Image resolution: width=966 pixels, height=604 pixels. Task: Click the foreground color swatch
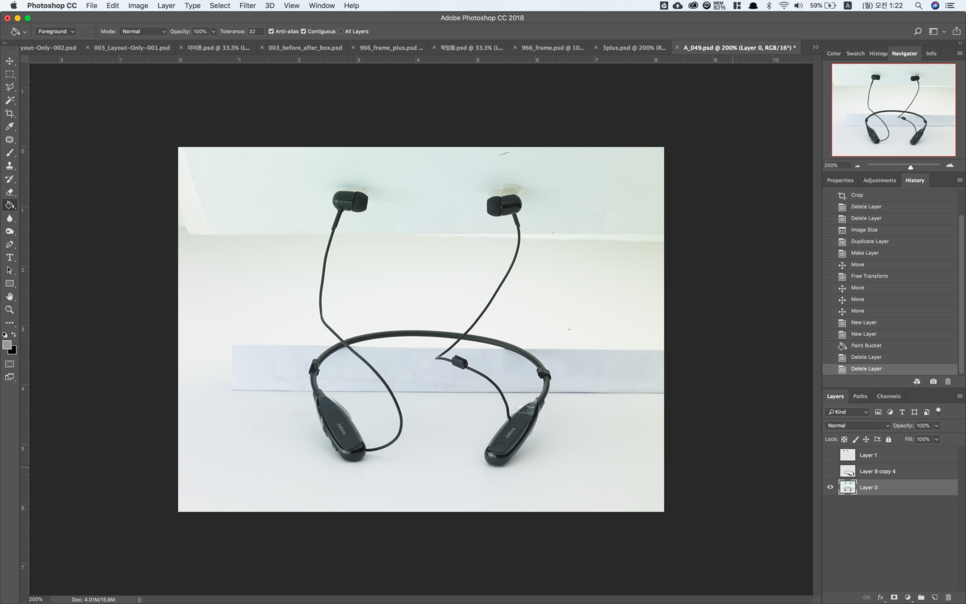tap(7, 345)
